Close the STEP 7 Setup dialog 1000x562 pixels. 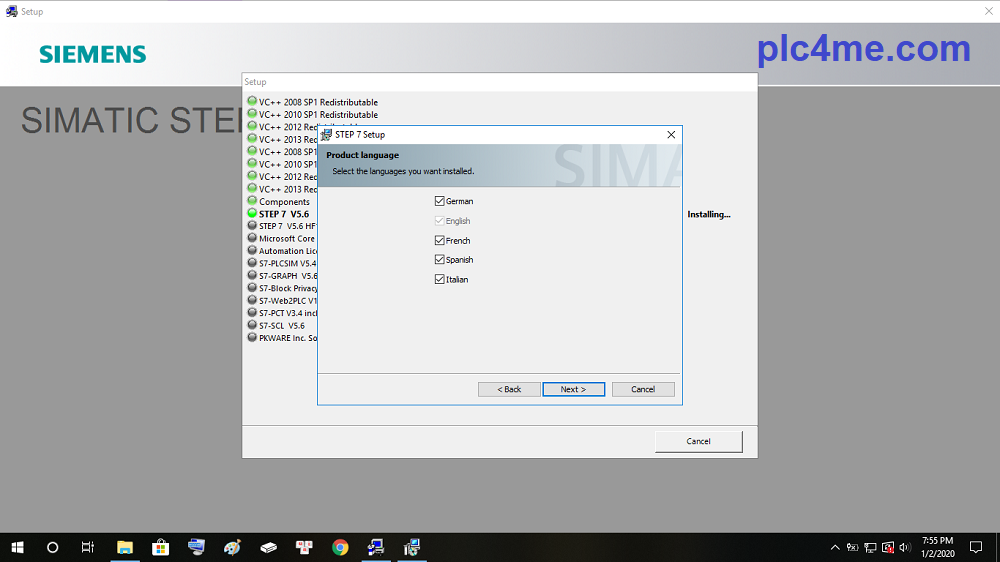pyautogui.click(x=671, y=135)
